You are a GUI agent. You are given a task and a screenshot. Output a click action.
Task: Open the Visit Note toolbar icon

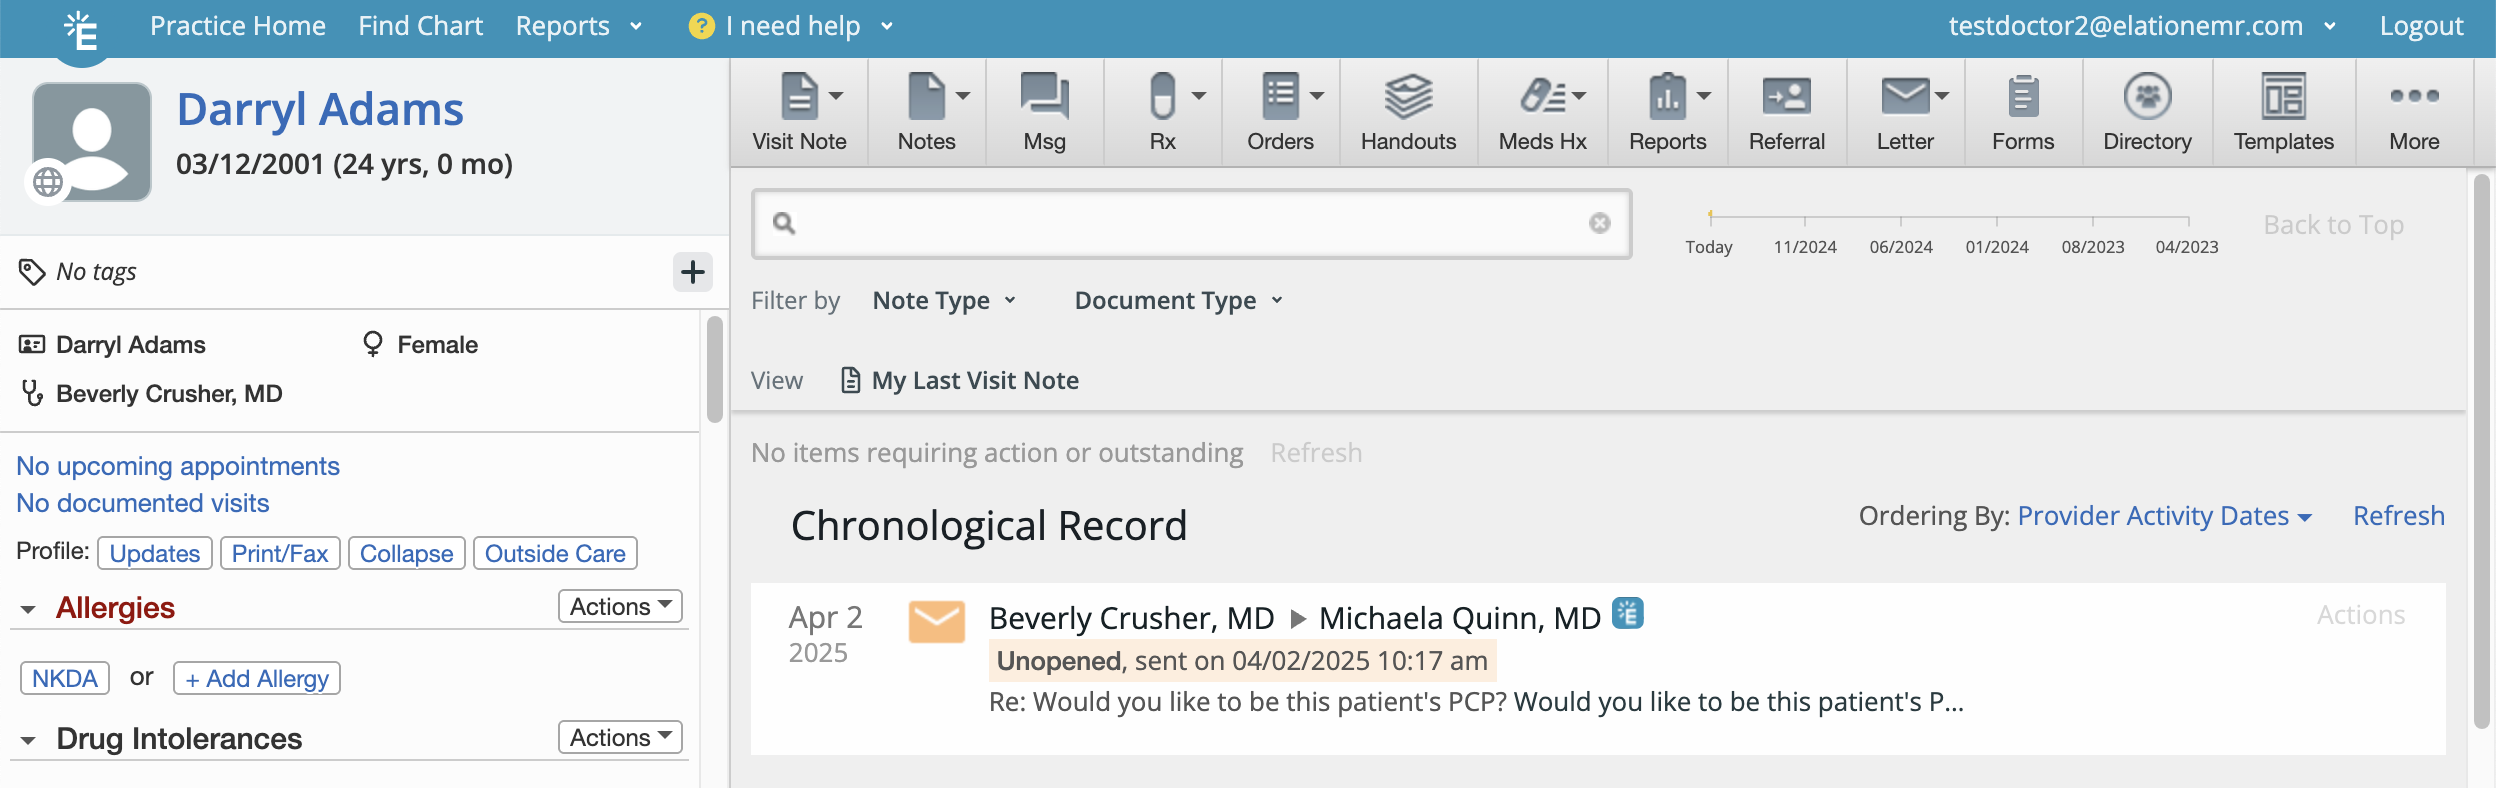coord(799,98)
